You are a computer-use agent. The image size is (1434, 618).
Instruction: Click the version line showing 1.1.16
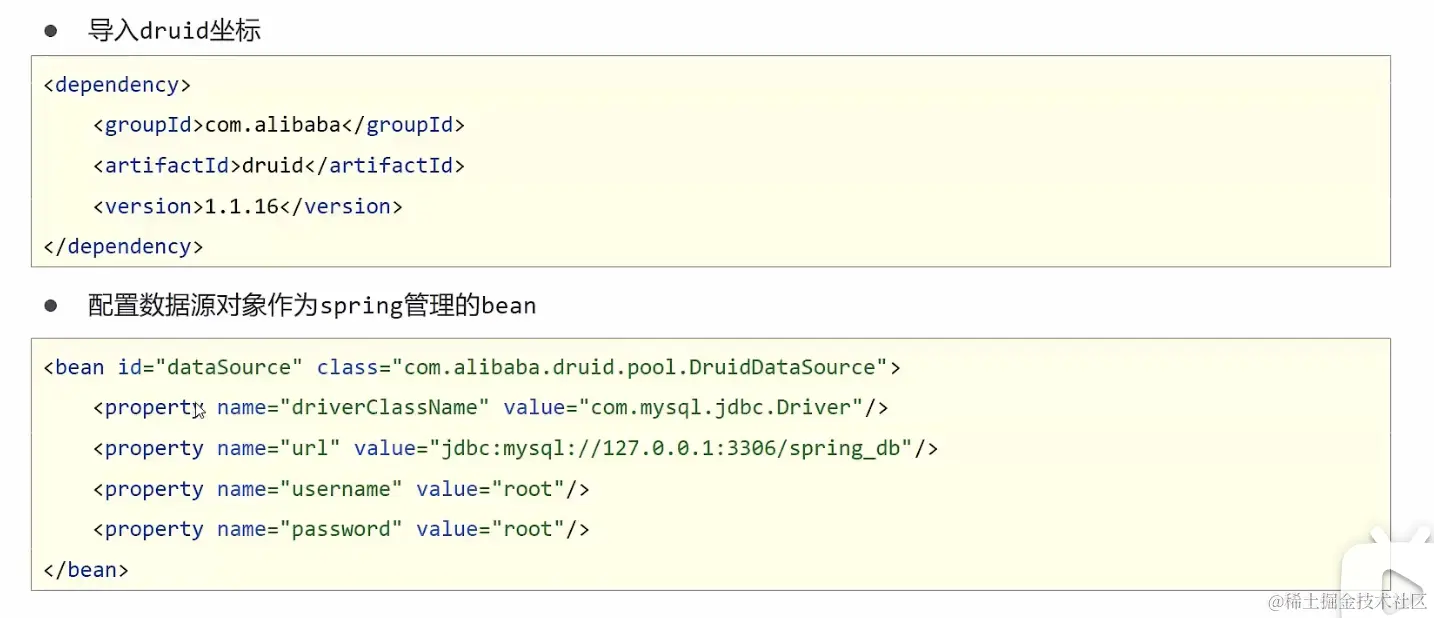pos(248,206)
